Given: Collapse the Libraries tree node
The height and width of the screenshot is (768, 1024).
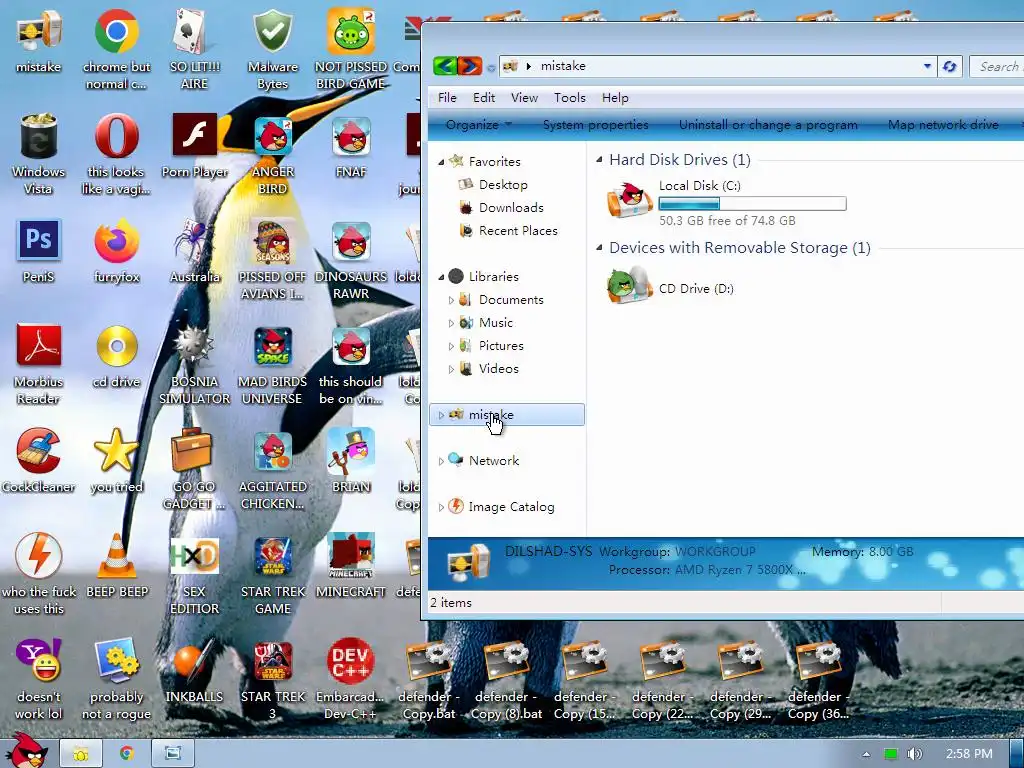Looking at the screenshot, I should (441, 276).
